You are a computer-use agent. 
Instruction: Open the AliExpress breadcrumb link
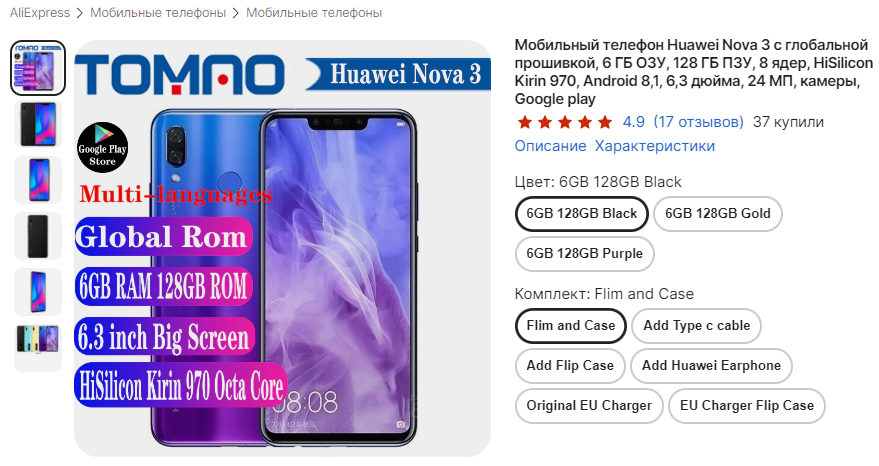tap(40, 13)
